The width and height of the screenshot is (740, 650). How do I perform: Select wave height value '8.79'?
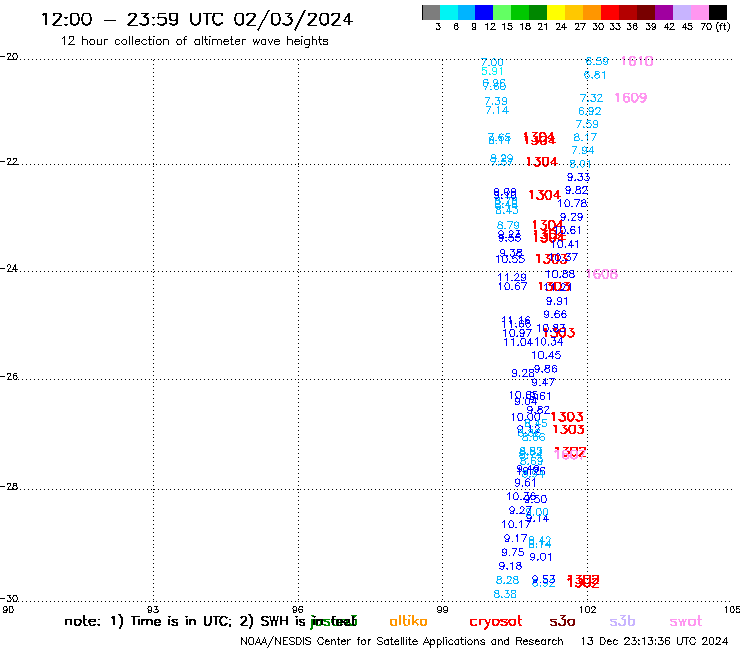(508, 226)
